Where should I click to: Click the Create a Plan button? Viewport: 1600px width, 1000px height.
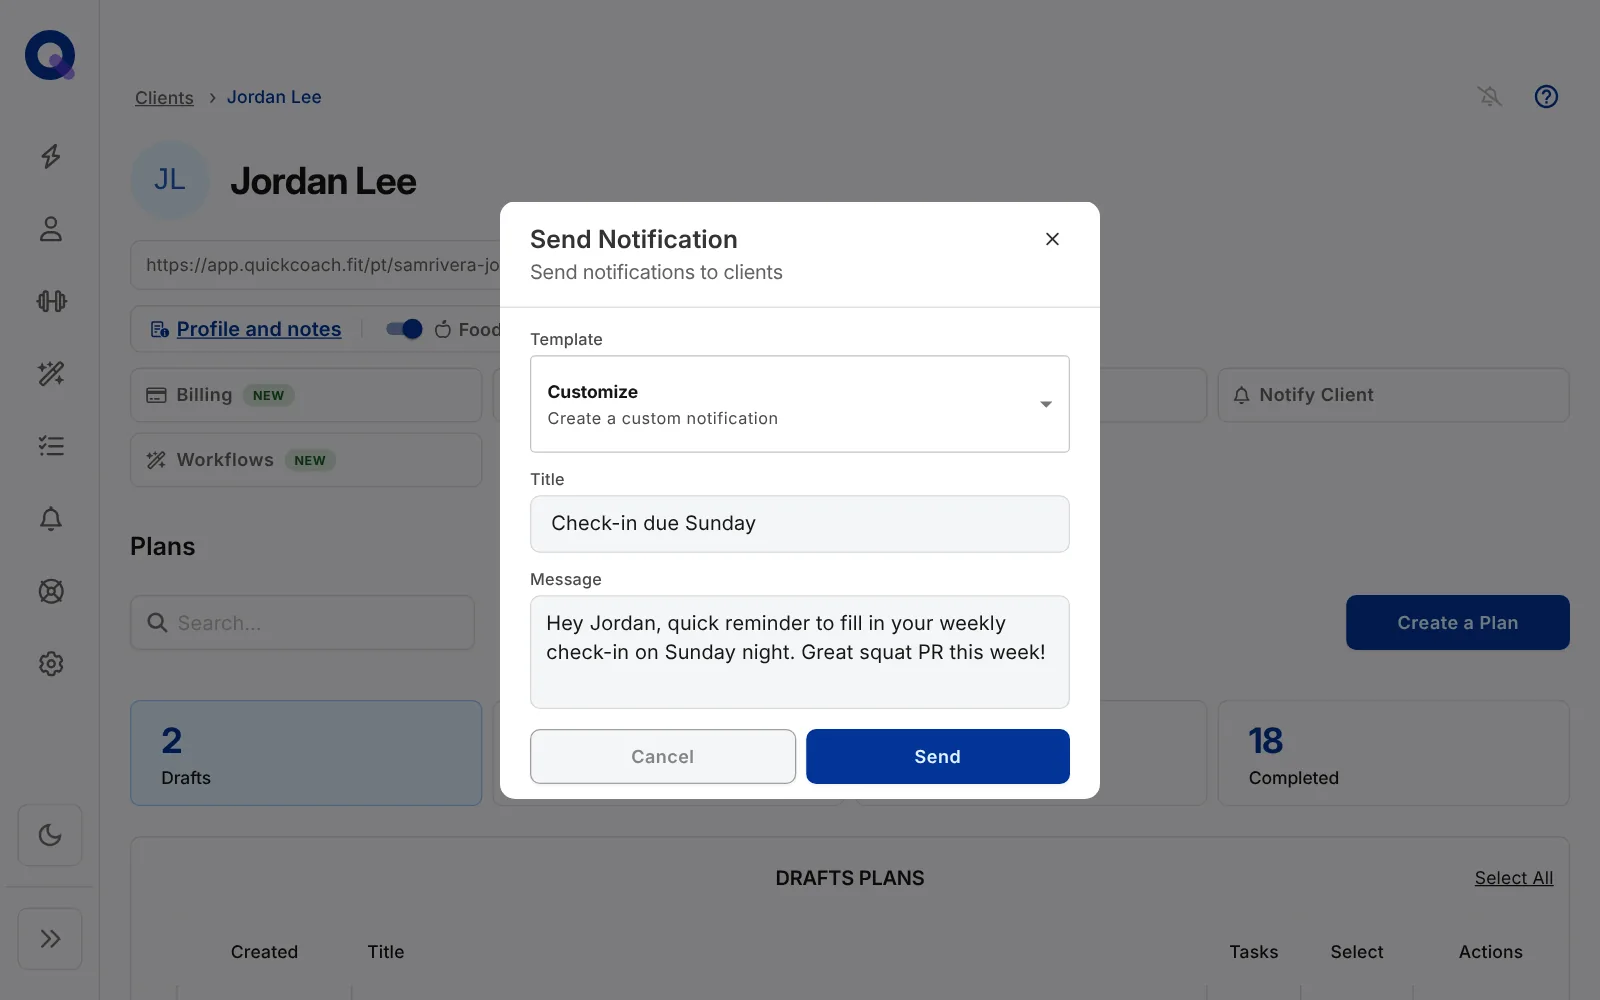pyautogui.click(x=1458, y=623)
